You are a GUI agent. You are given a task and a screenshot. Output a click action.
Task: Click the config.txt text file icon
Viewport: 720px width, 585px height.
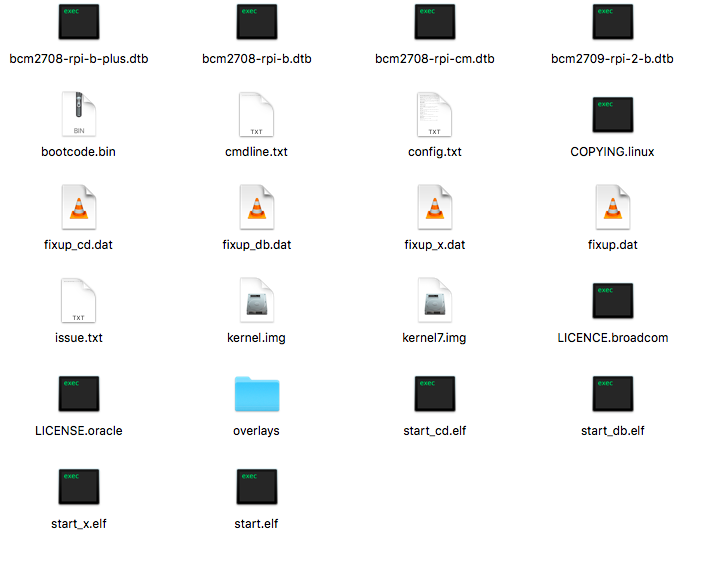pos(434,114)
